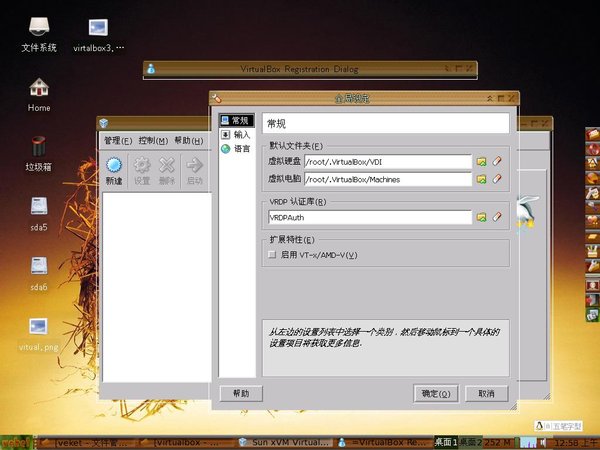Select 语言 category in settings list
Viewport: 600px width, 450px height.
coord(236,149)
